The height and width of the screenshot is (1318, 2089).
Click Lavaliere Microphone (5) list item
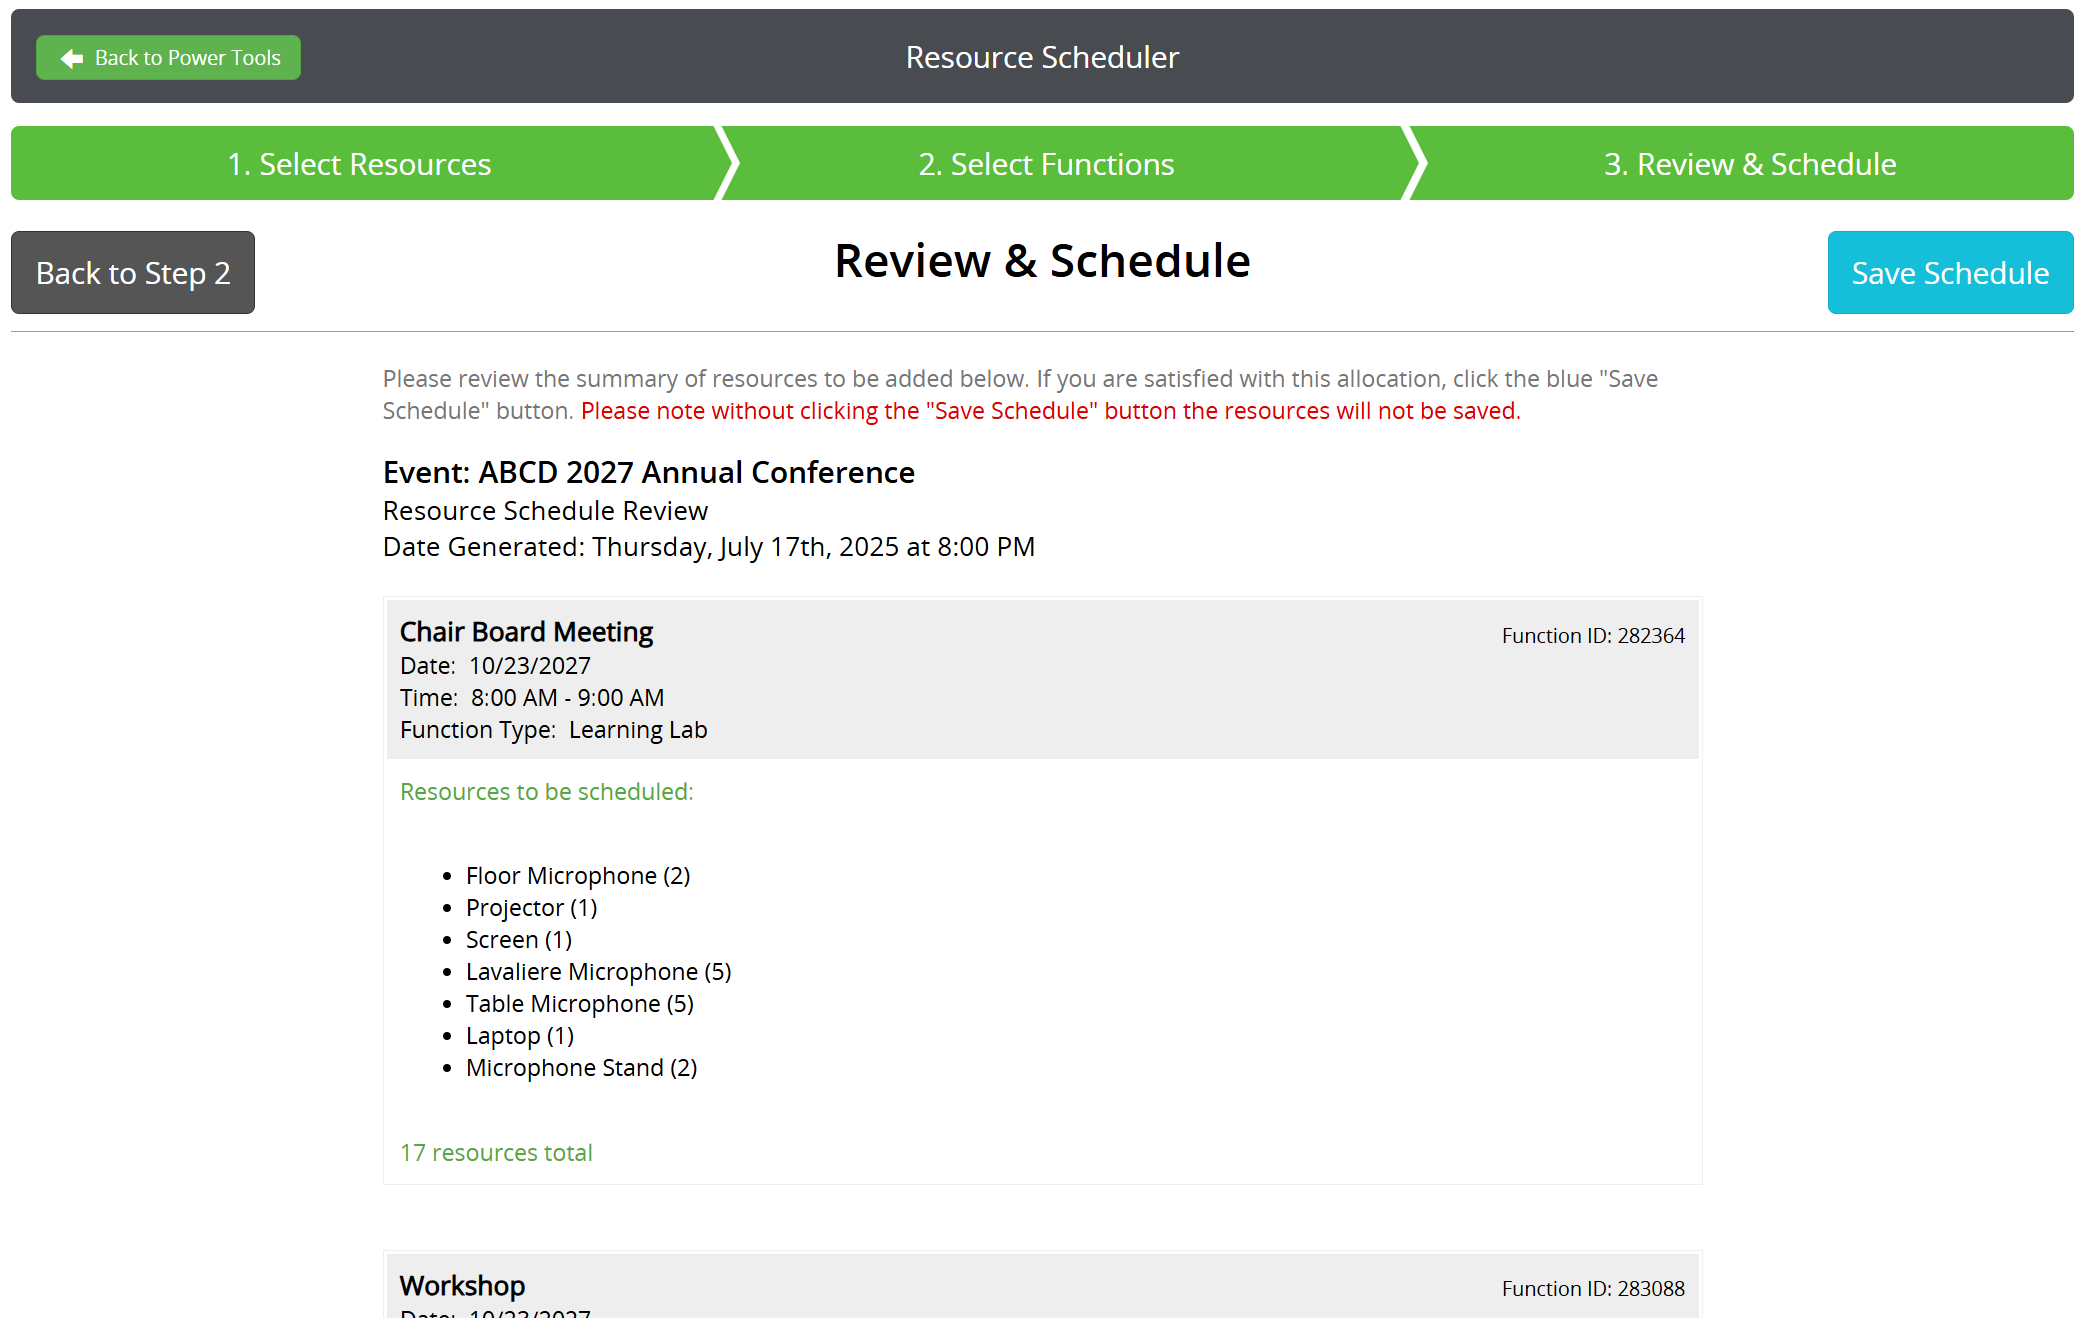click(x=598, y=972)
